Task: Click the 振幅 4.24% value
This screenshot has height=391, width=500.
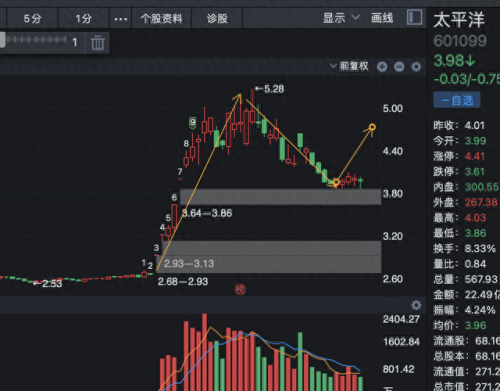Action: (x=480, y=310)
